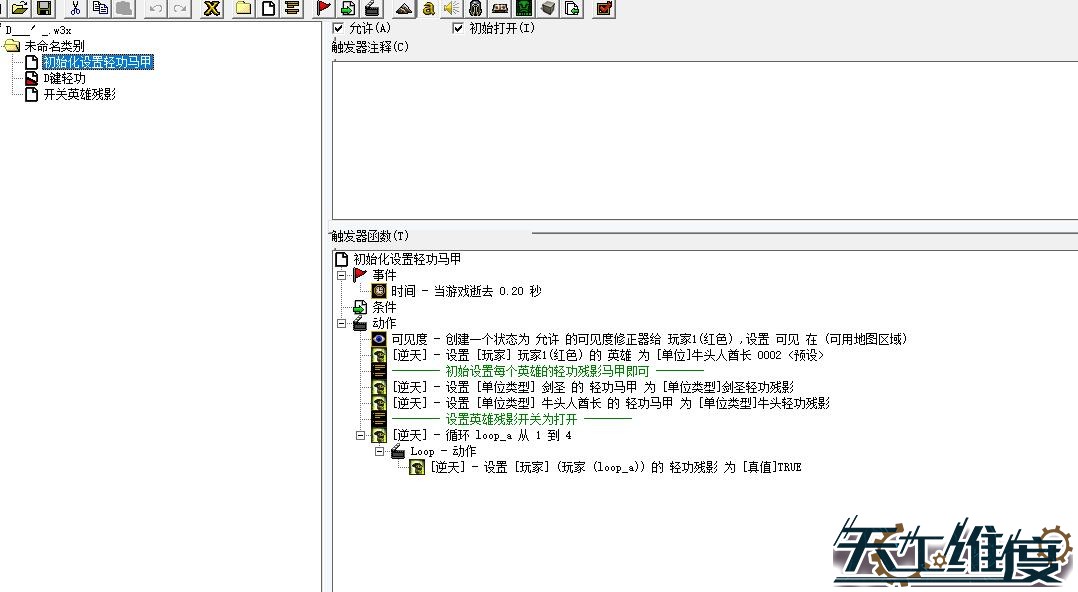The height and width of the screenshot is (592, 1078).
Task: Open the Variables editor (yellow X icon)
Action: pyautogui.click(x=211, y=9)
